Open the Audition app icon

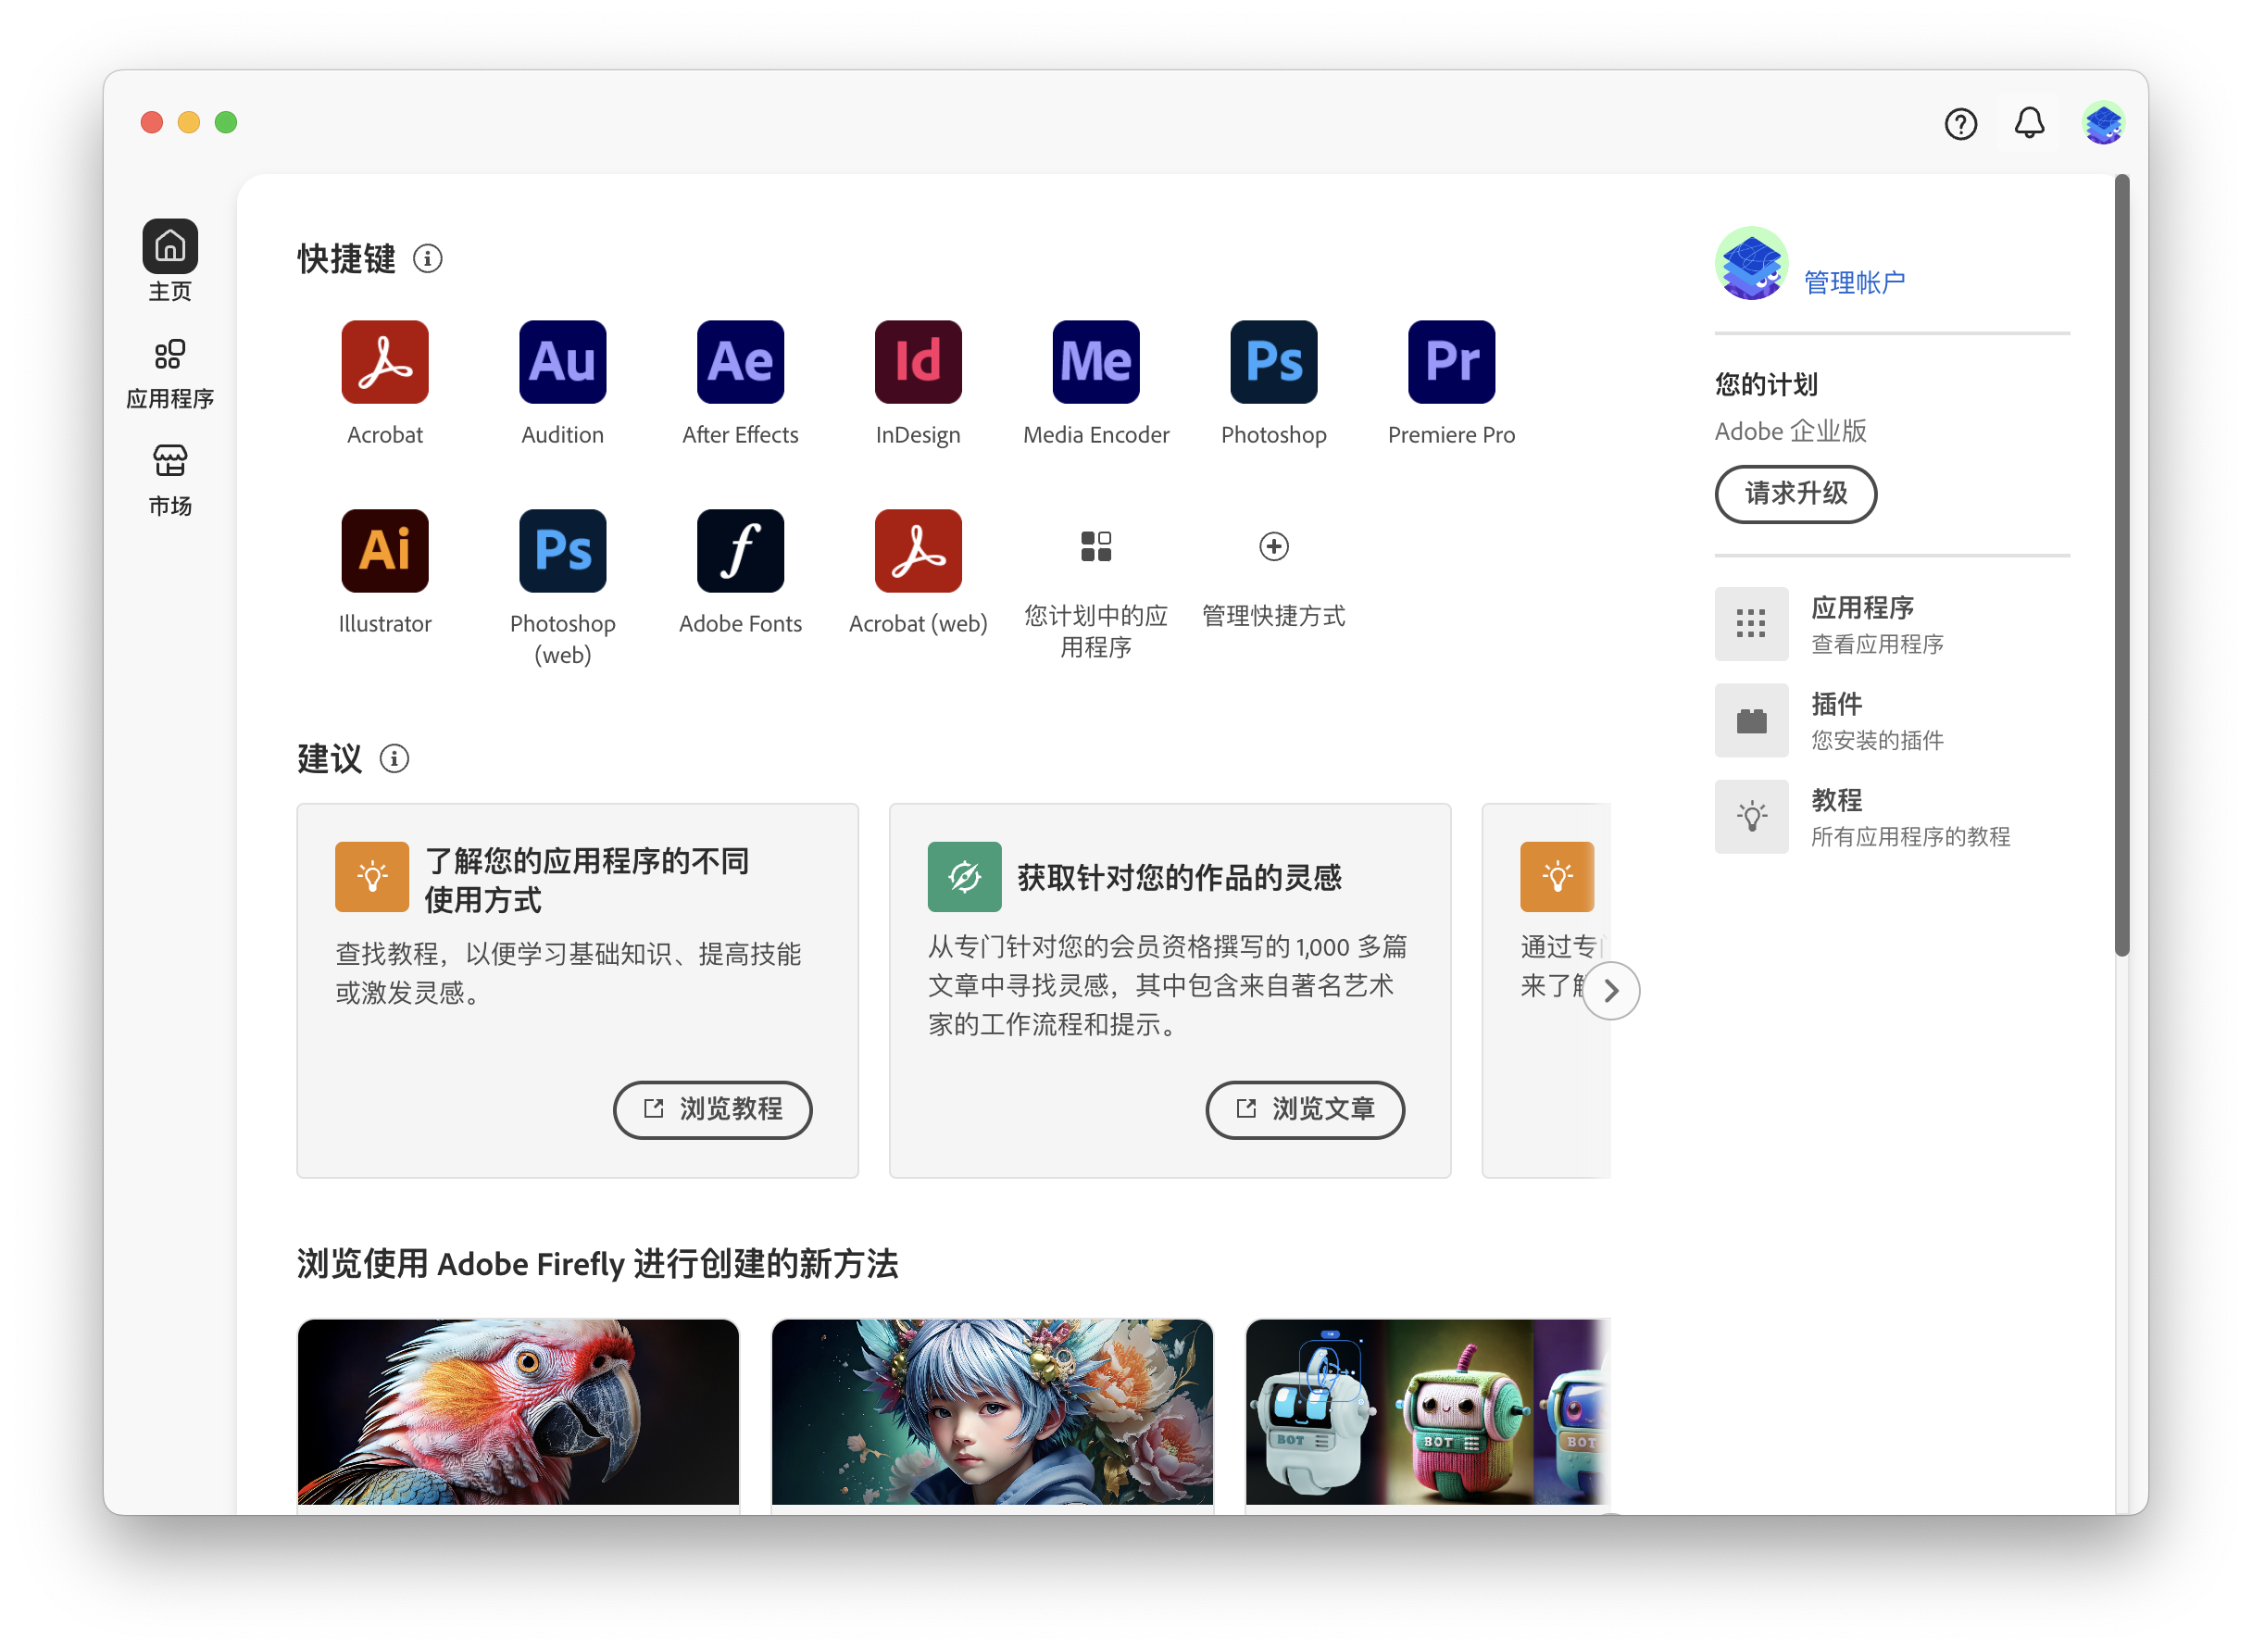pos(562,361)
